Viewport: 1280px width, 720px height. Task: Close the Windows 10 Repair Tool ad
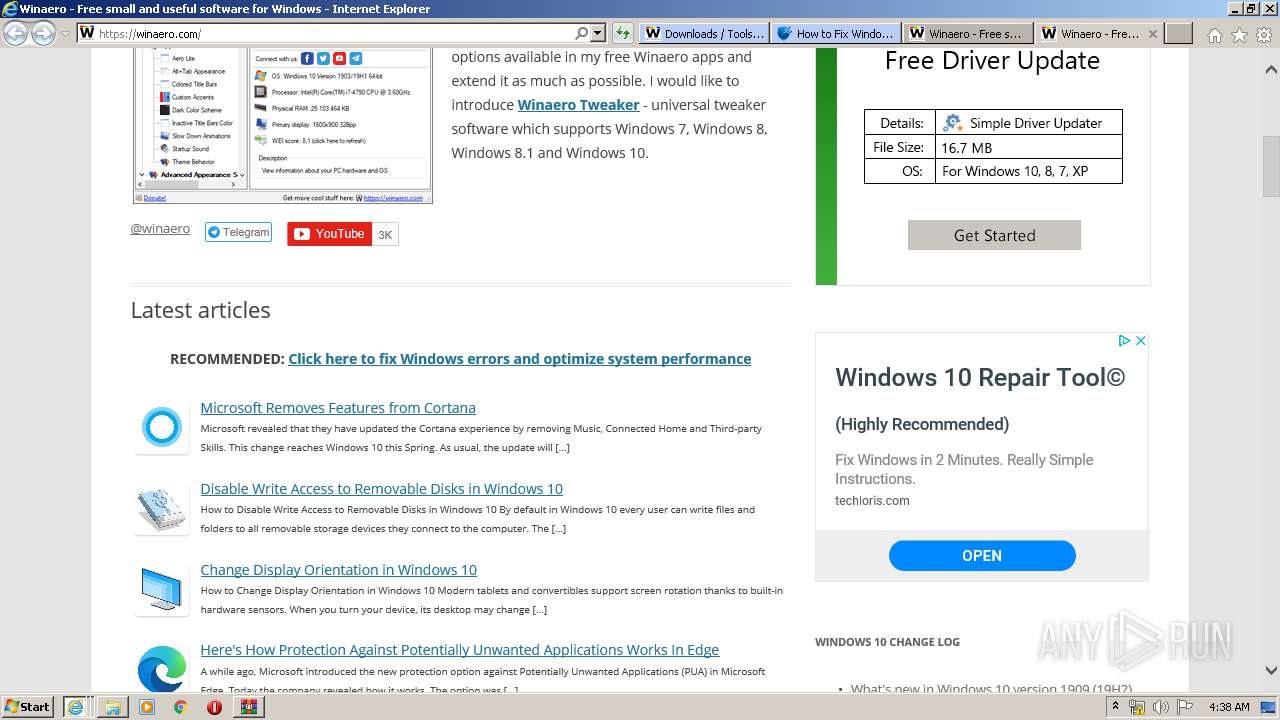[1140, 341]
